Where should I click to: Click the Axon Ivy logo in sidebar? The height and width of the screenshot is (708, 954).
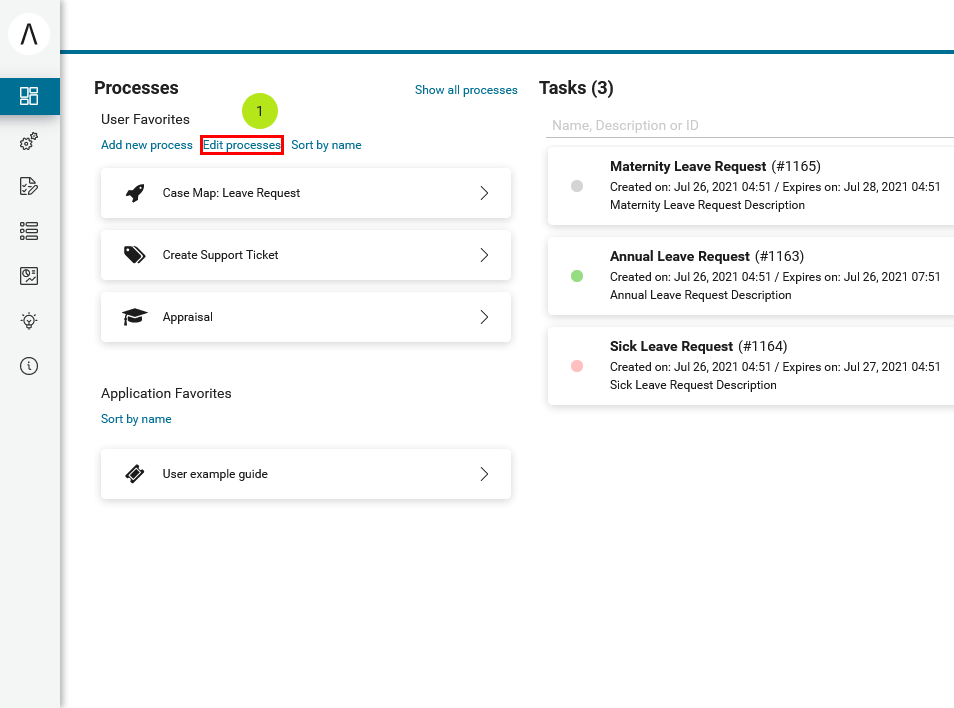(29, 34)
